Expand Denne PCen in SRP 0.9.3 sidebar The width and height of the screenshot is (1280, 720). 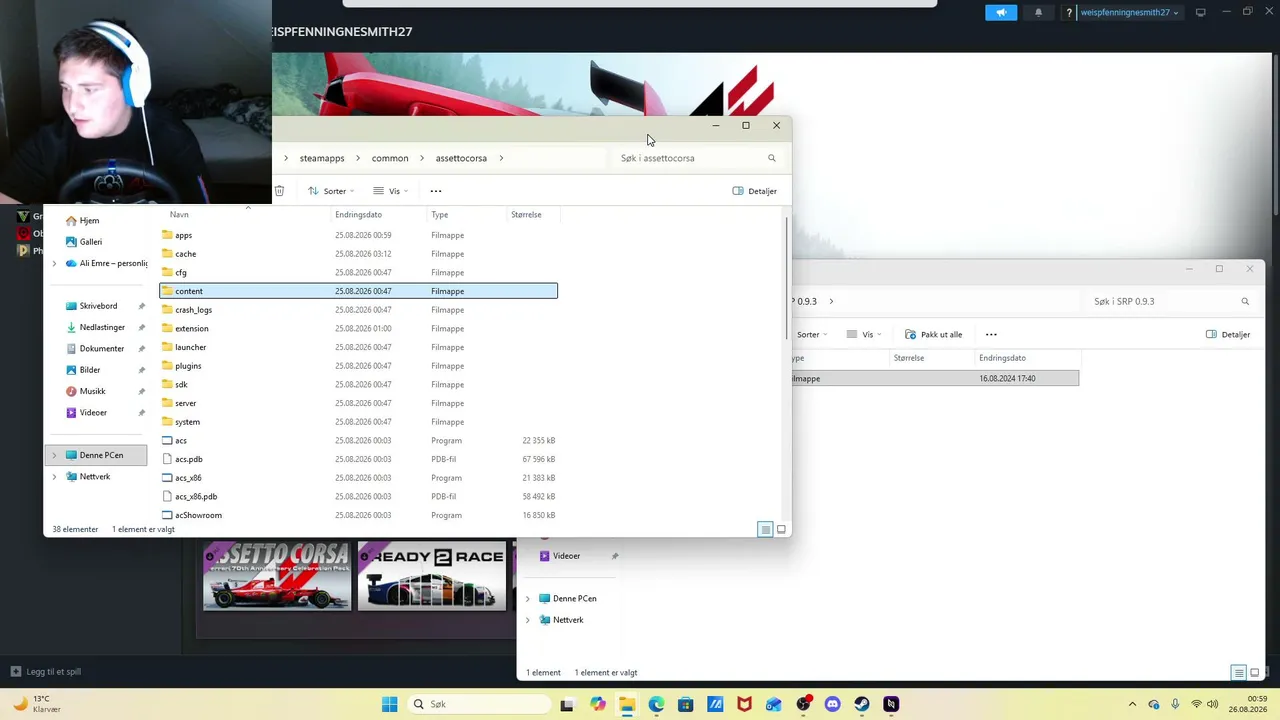coord(527,598)
